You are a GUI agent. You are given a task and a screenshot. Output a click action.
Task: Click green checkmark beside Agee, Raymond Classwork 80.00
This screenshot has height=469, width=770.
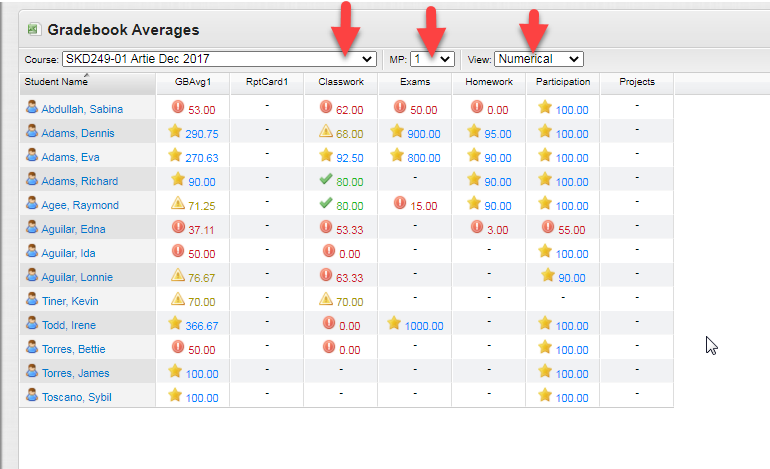326,203
